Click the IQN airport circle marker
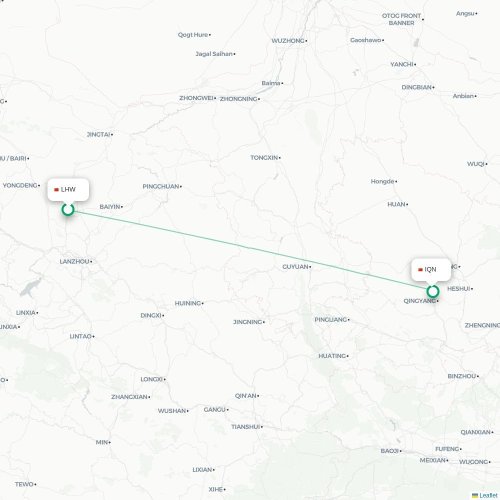The image size is (500, 500). click(x=433, y=292)
